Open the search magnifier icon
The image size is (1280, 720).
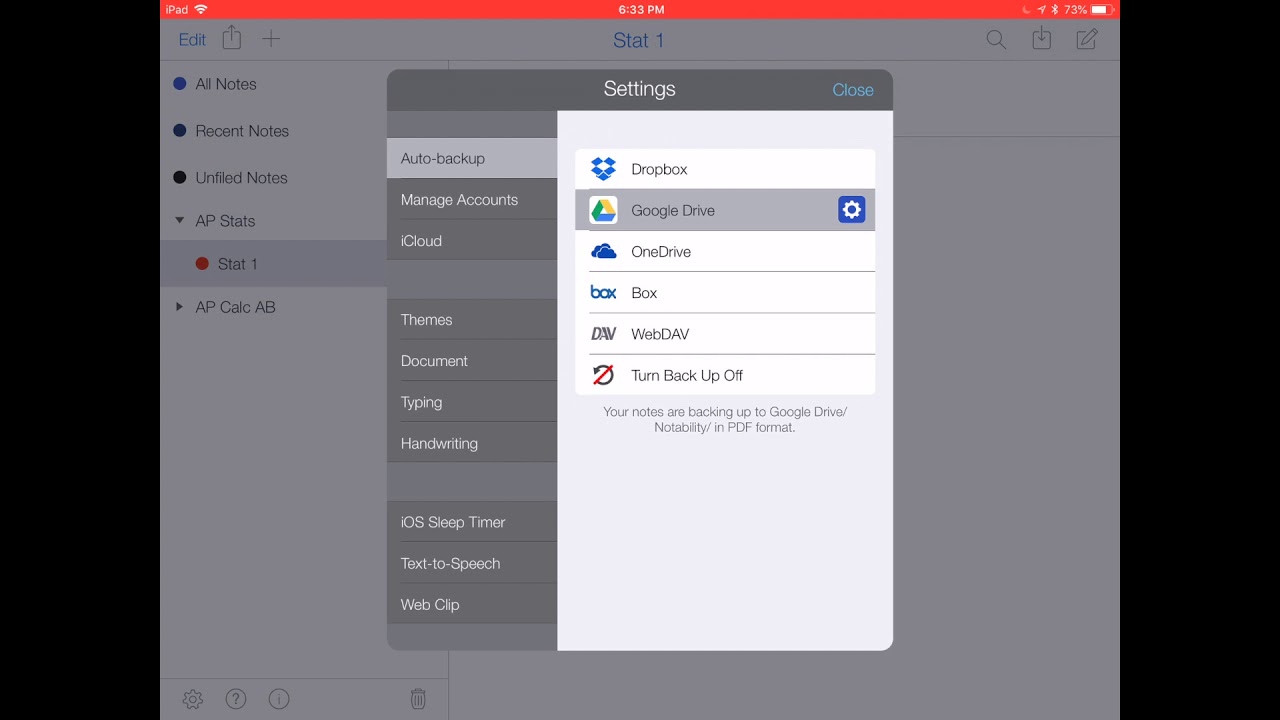[996, 40]
